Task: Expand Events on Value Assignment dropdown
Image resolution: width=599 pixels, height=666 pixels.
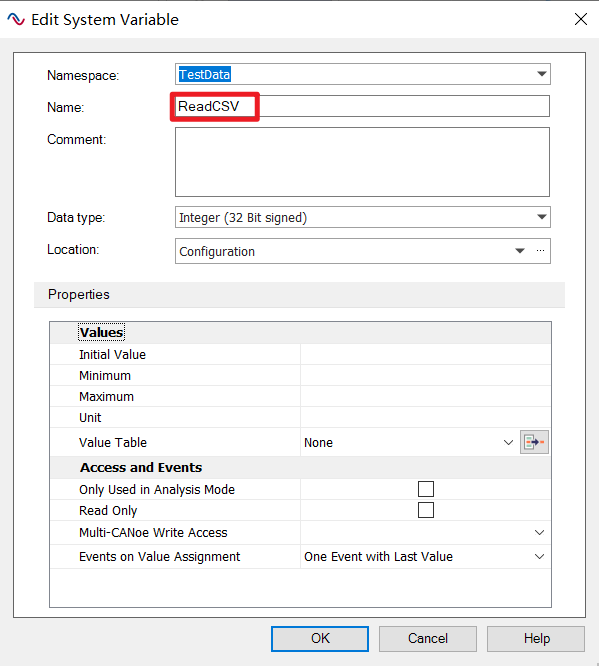Action: tap(539, 556)
